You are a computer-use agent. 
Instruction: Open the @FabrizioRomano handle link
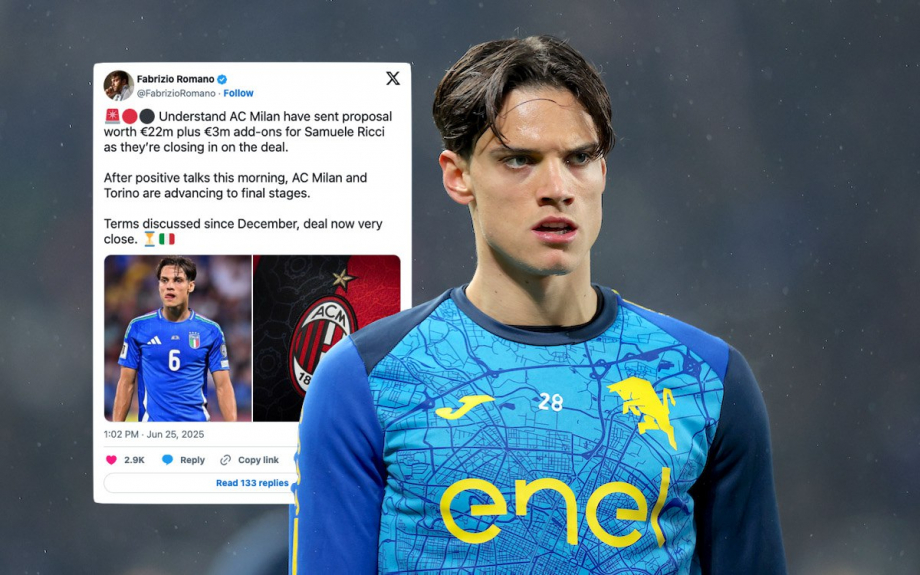click(176, 93)
